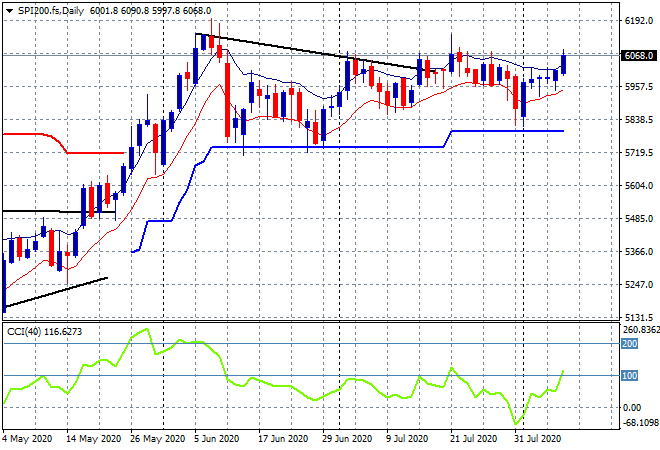Click the green CCI line peak in late May
The width and height of the screenshot is (660, 450).
[x=146, y=330]
